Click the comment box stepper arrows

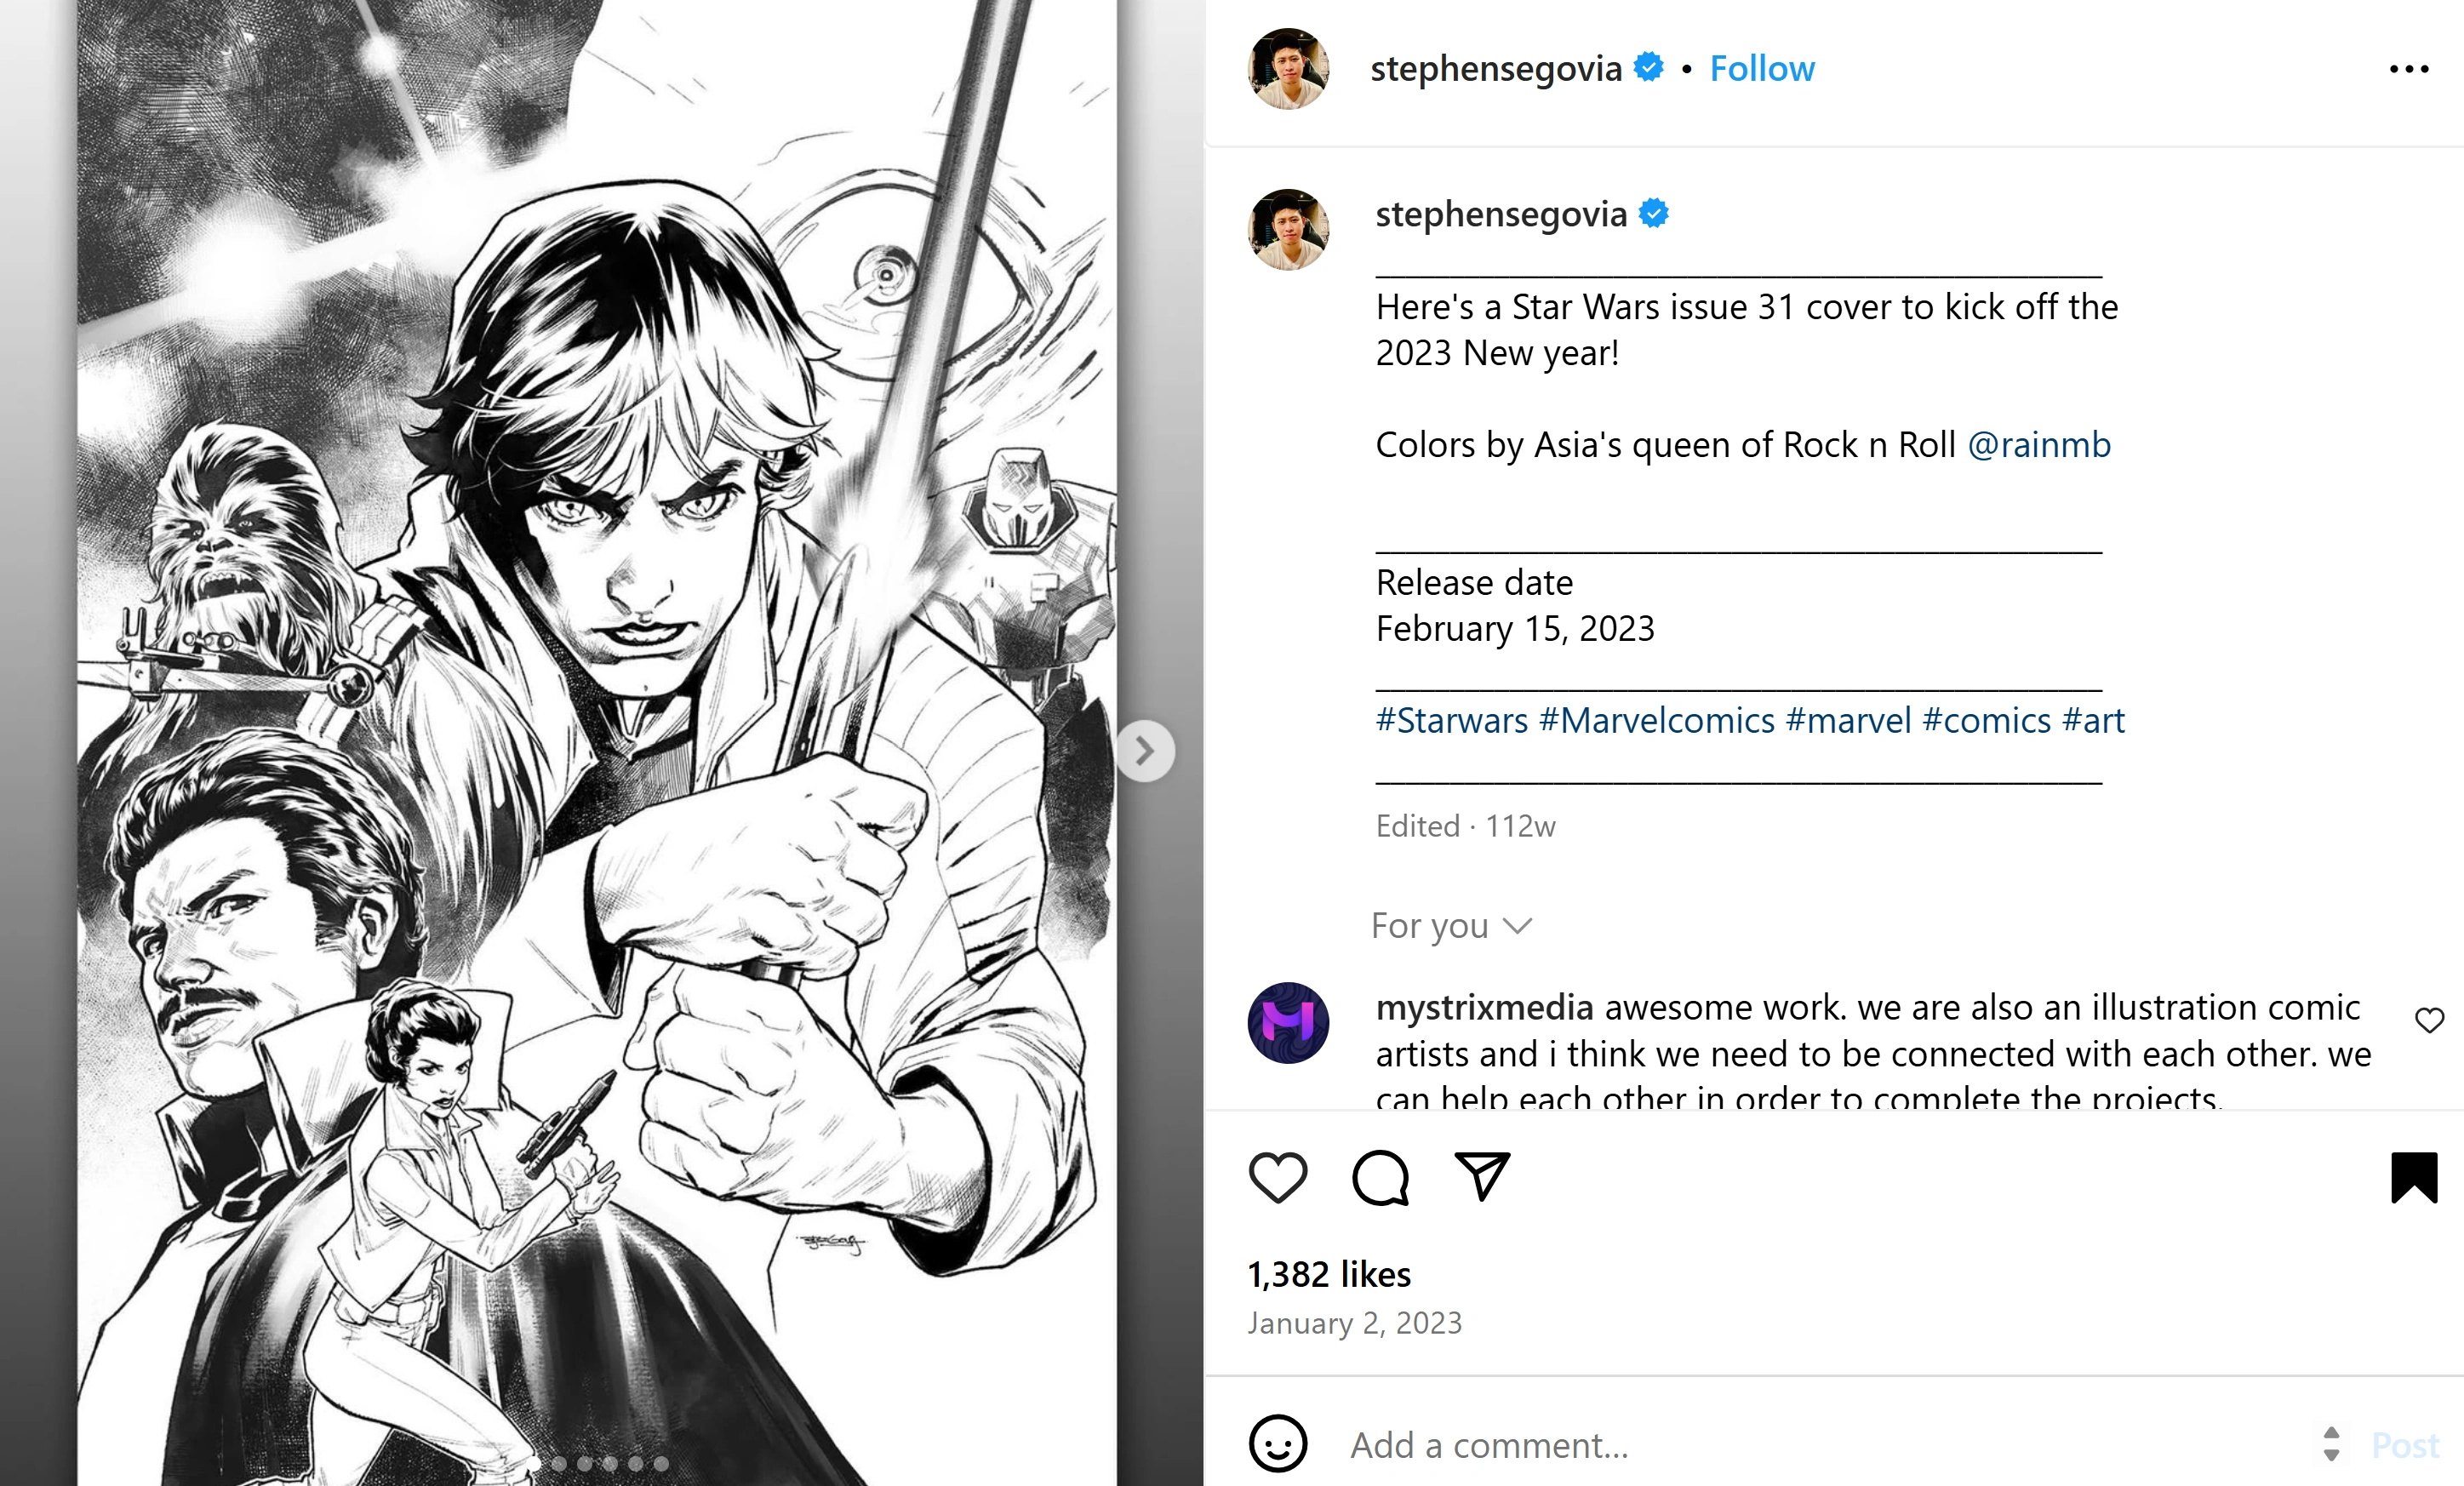[2331, 1444]
